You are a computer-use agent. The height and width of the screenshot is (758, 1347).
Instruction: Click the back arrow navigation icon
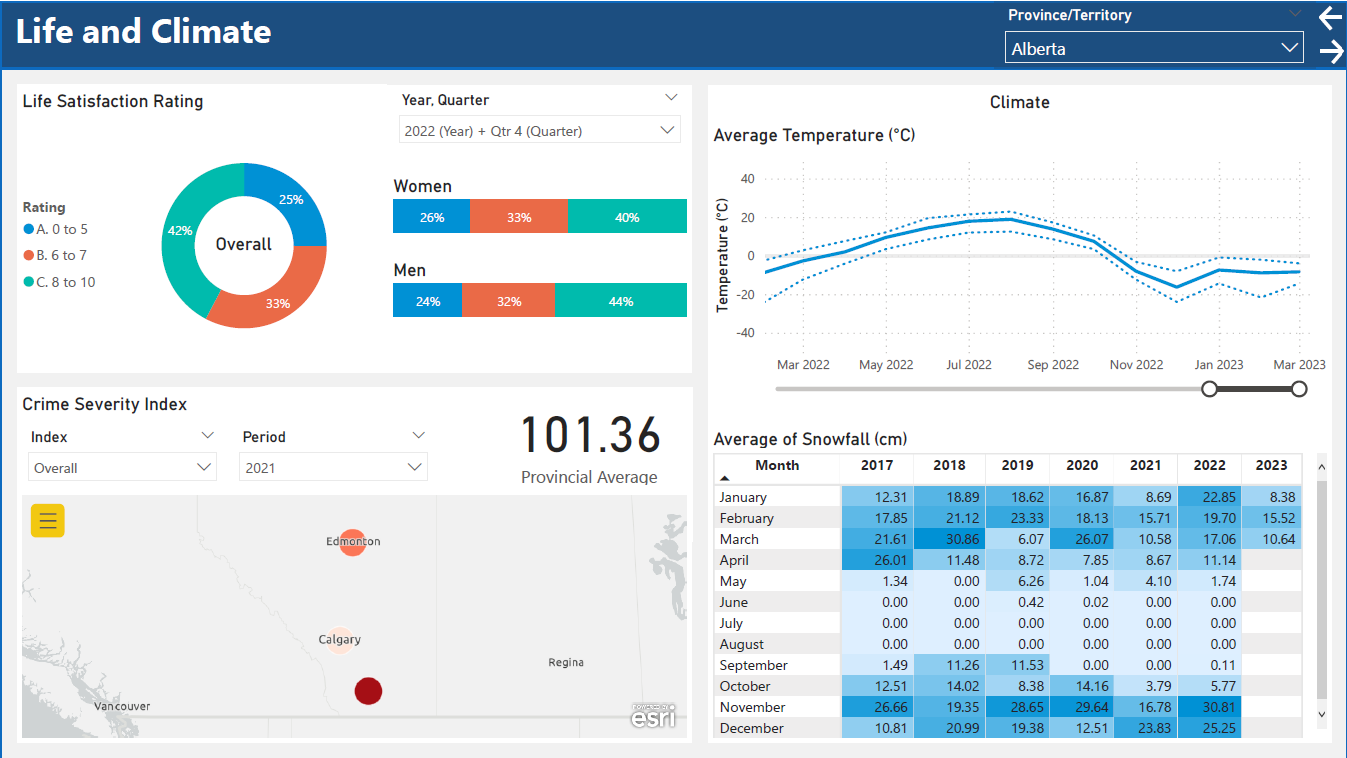pyautogui.click(x=1330, y=18)
